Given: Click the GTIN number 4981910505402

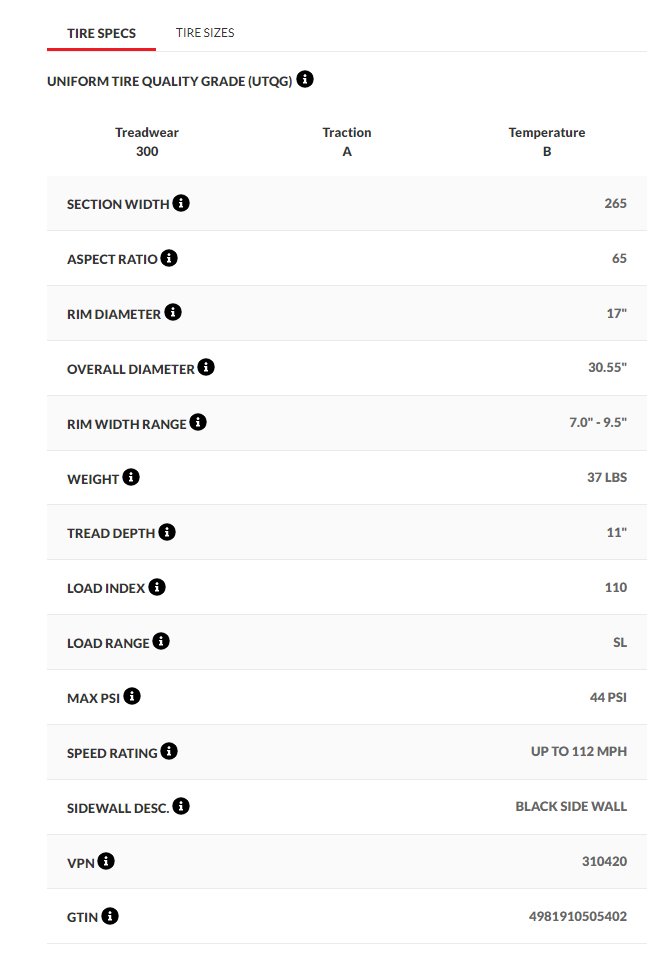Looking at the screenshot, I should click(578, 916).
